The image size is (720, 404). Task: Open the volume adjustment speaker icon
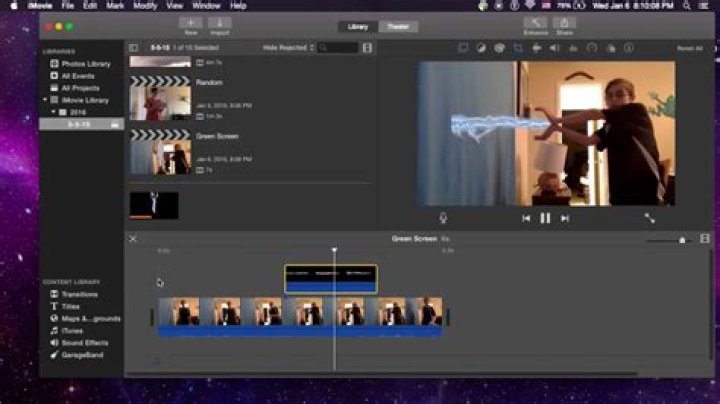pos(555,48)
